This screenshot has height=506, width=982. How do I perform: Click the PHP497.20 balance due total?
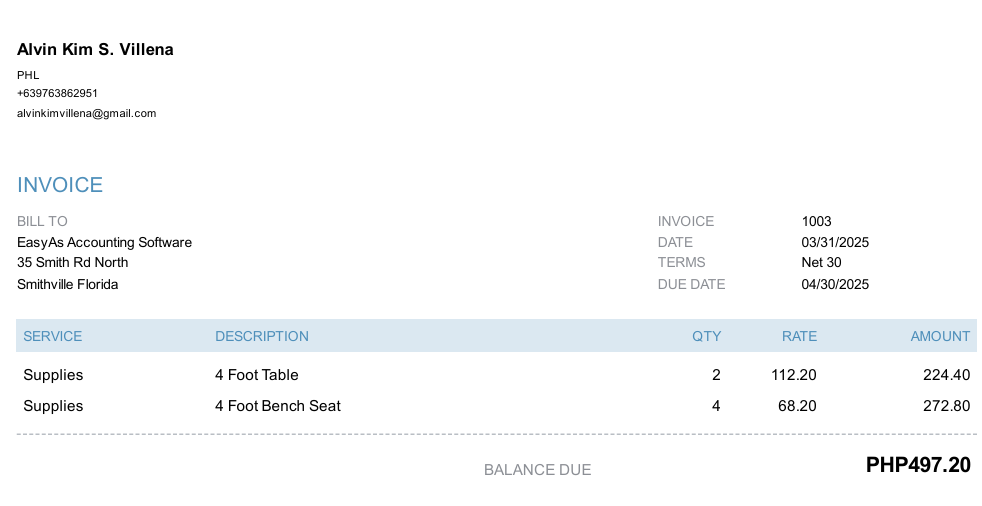click(918, 465)
